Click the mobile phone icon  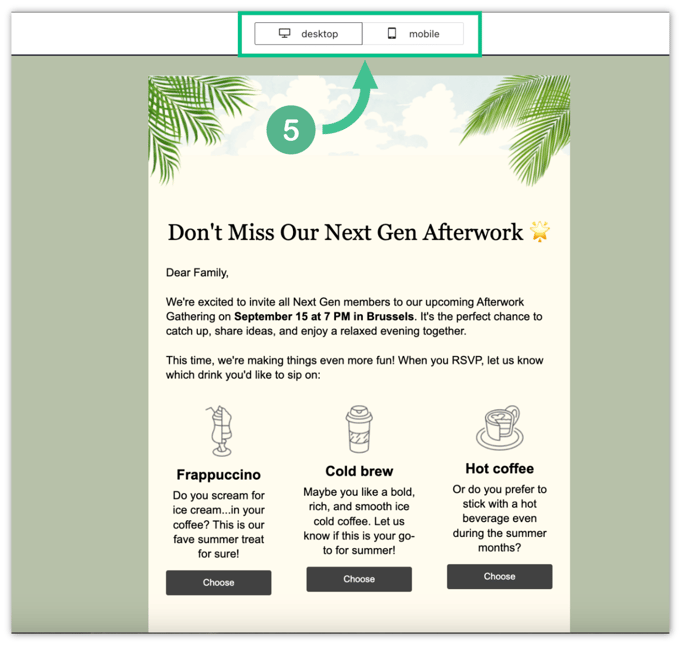(392, 33)
